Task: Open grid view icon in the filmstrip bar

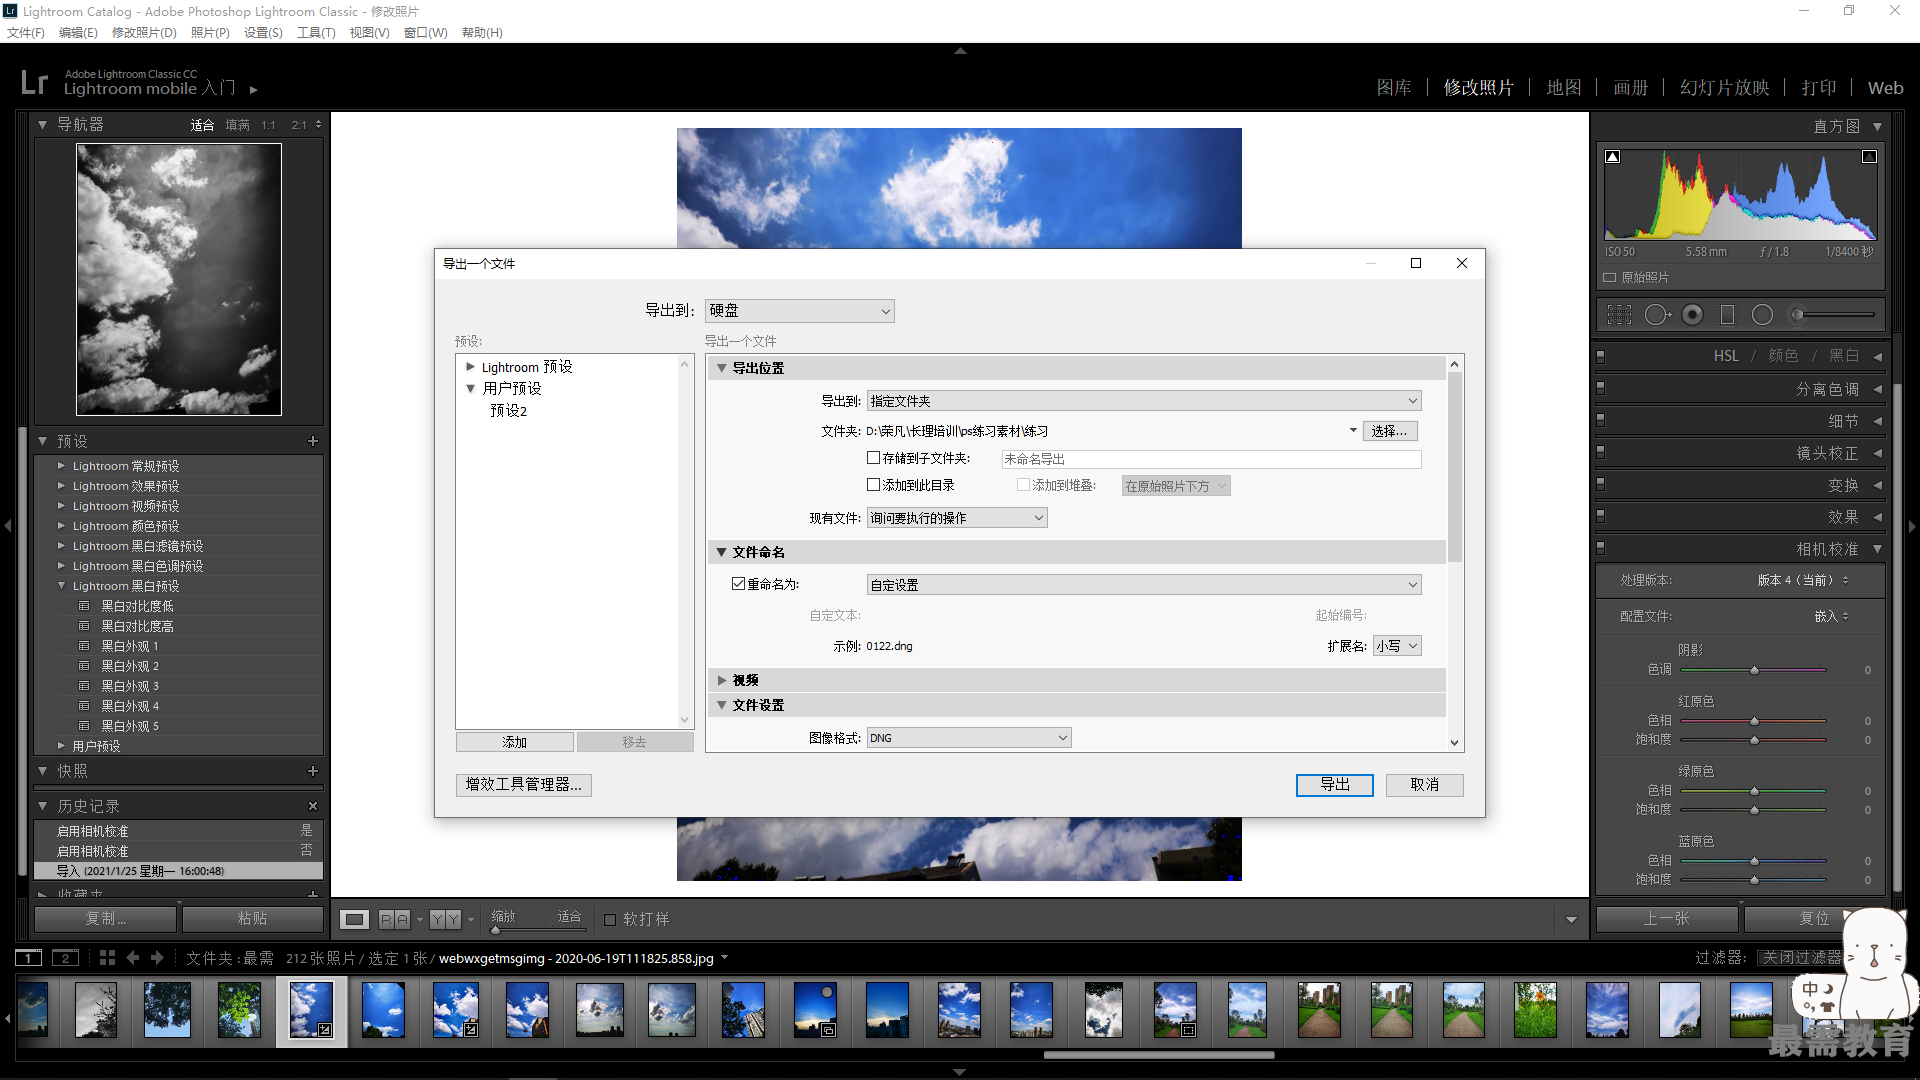Action: (x=107, y=958)
